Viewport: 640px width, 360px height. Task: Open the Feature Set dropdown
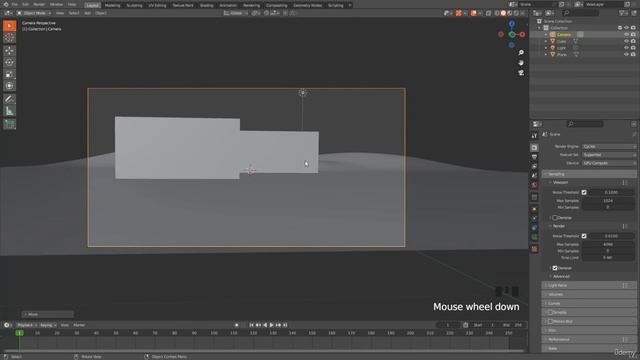pos(609,155)
